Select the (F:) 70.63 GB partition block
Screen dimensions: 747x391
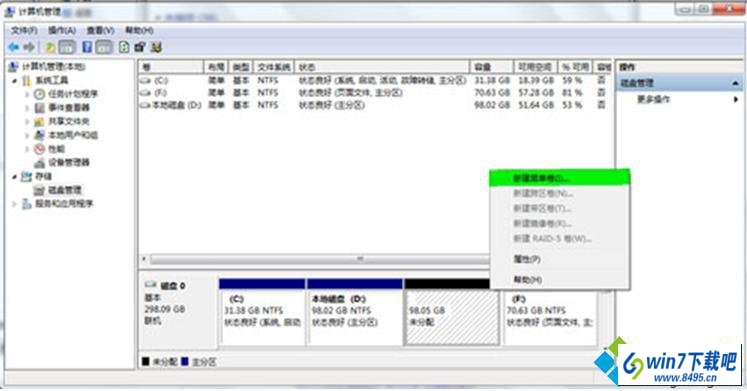tap(550, 317)
